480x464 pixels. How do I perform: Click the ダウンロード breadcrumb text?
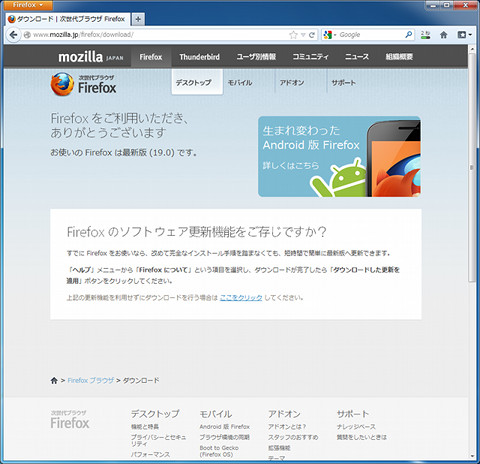point(141,380)
